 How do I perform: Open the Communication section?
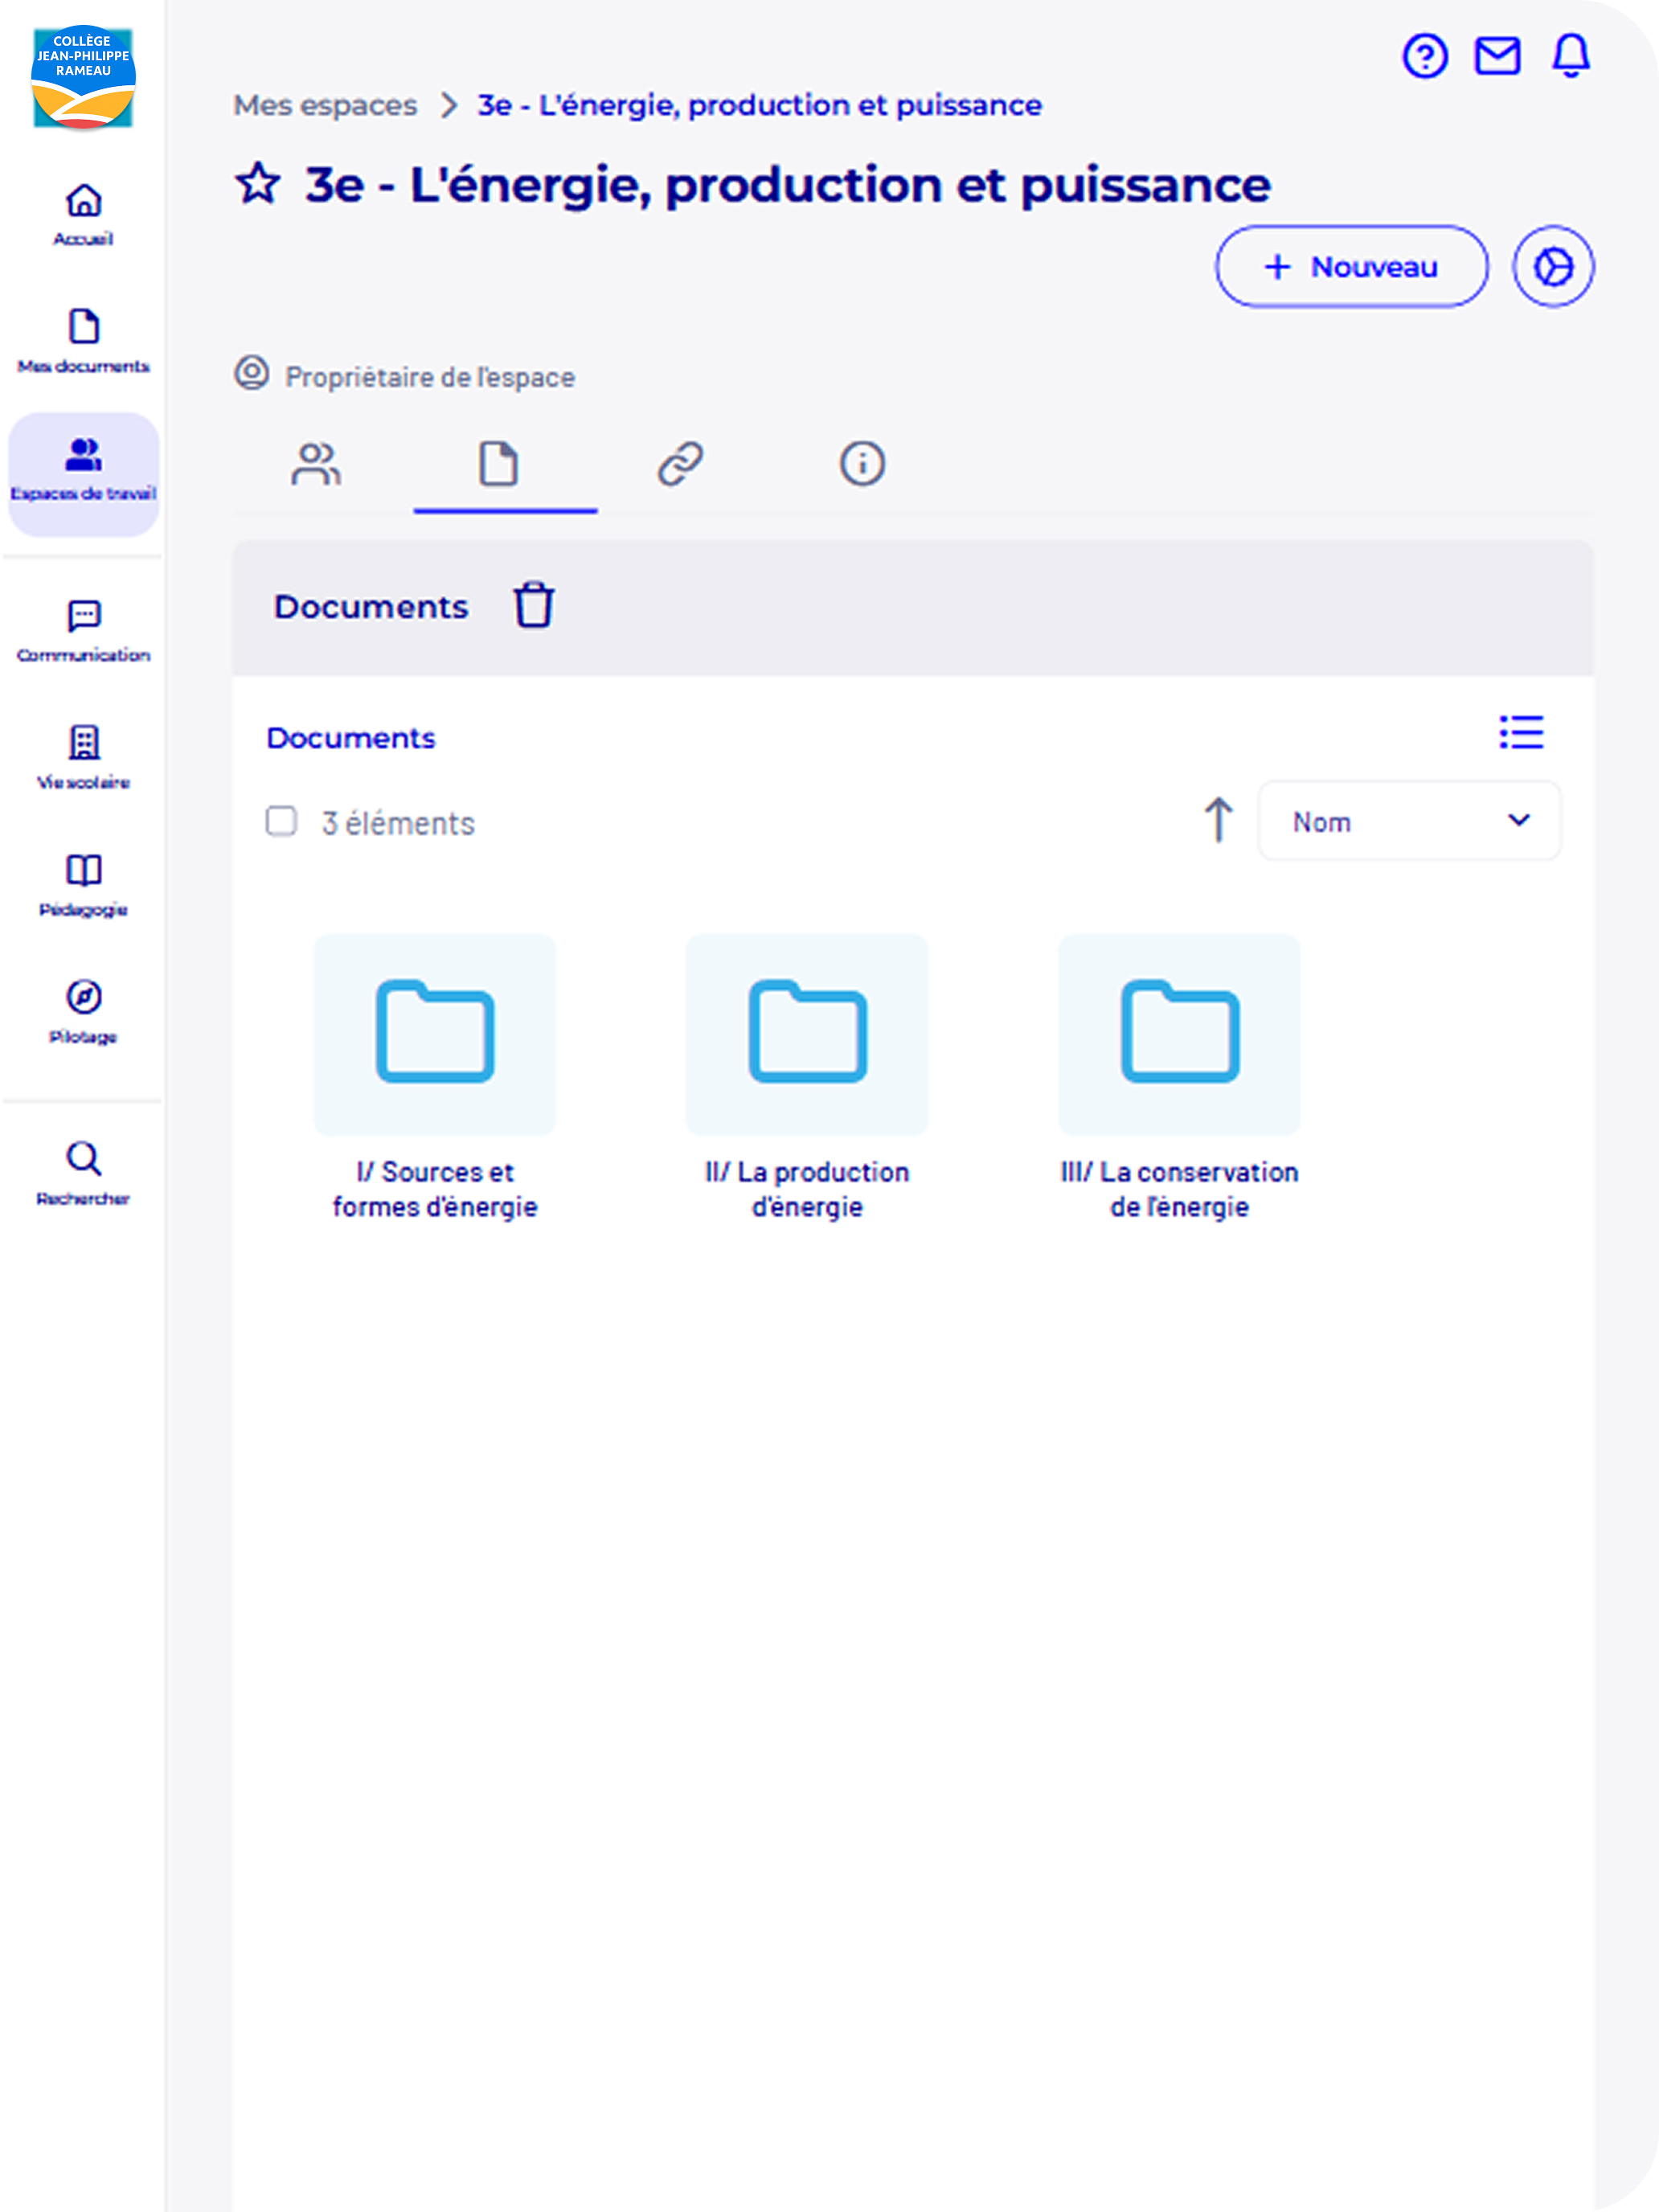[x=83, y=631]
